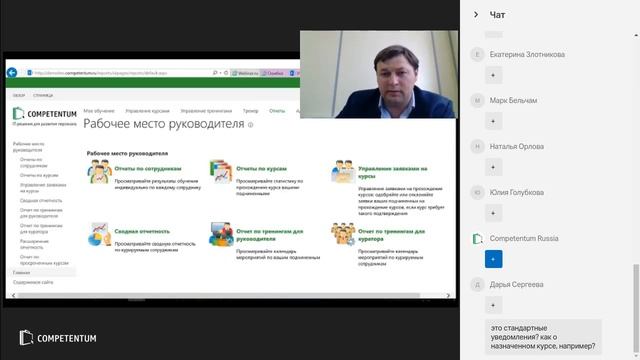Select Отчет по тренингам для куратора in sidebar

tap(41, 229)
